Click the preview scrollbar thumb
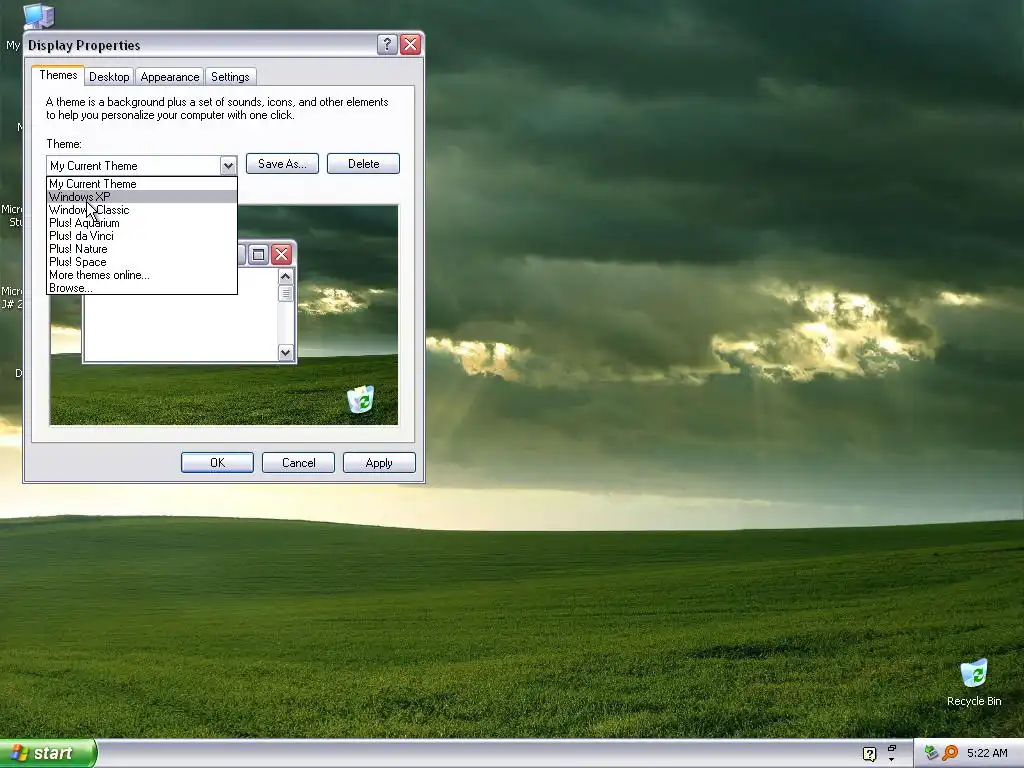 point(285,294)
